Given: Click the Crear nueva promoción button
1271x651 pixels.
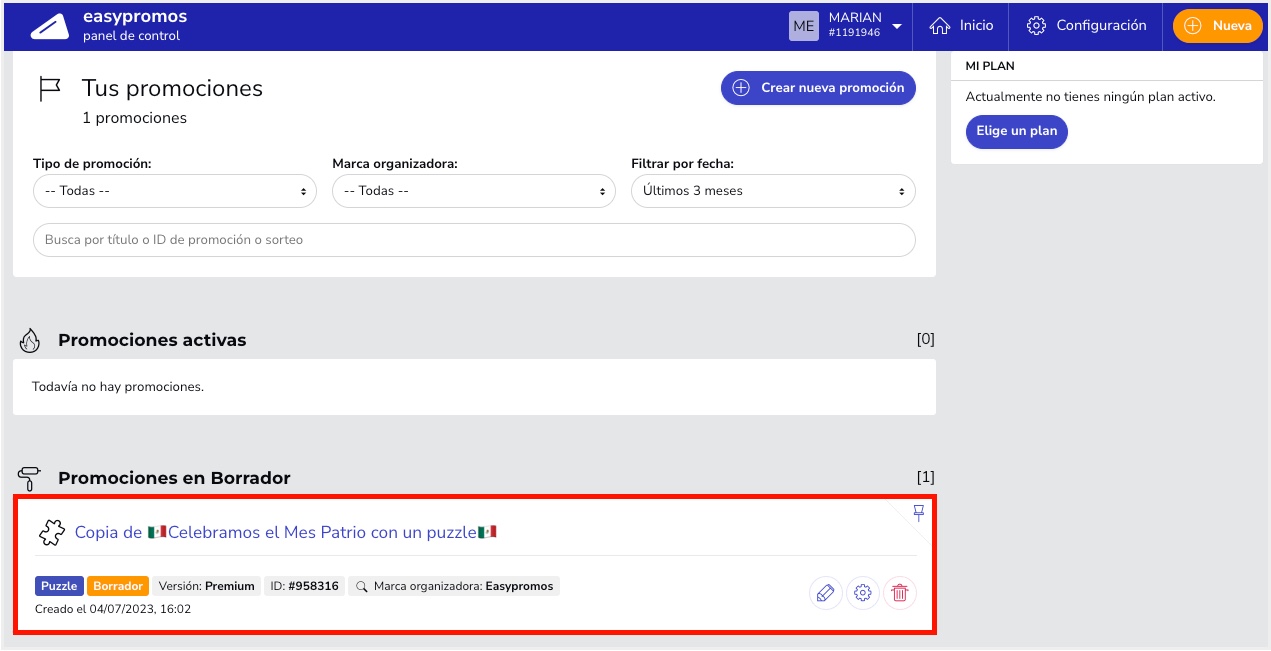Looking at the screenshot, I should [818, 88].
